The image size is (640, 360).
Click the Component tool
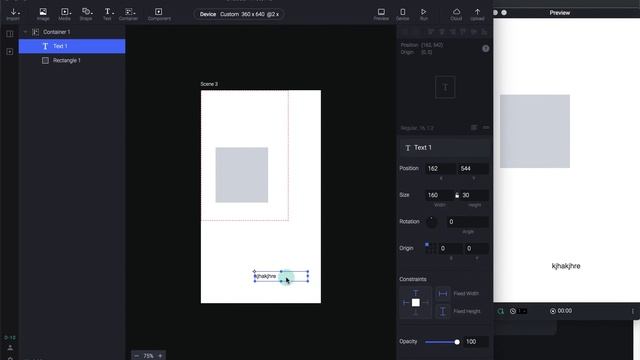click(159, 14)
